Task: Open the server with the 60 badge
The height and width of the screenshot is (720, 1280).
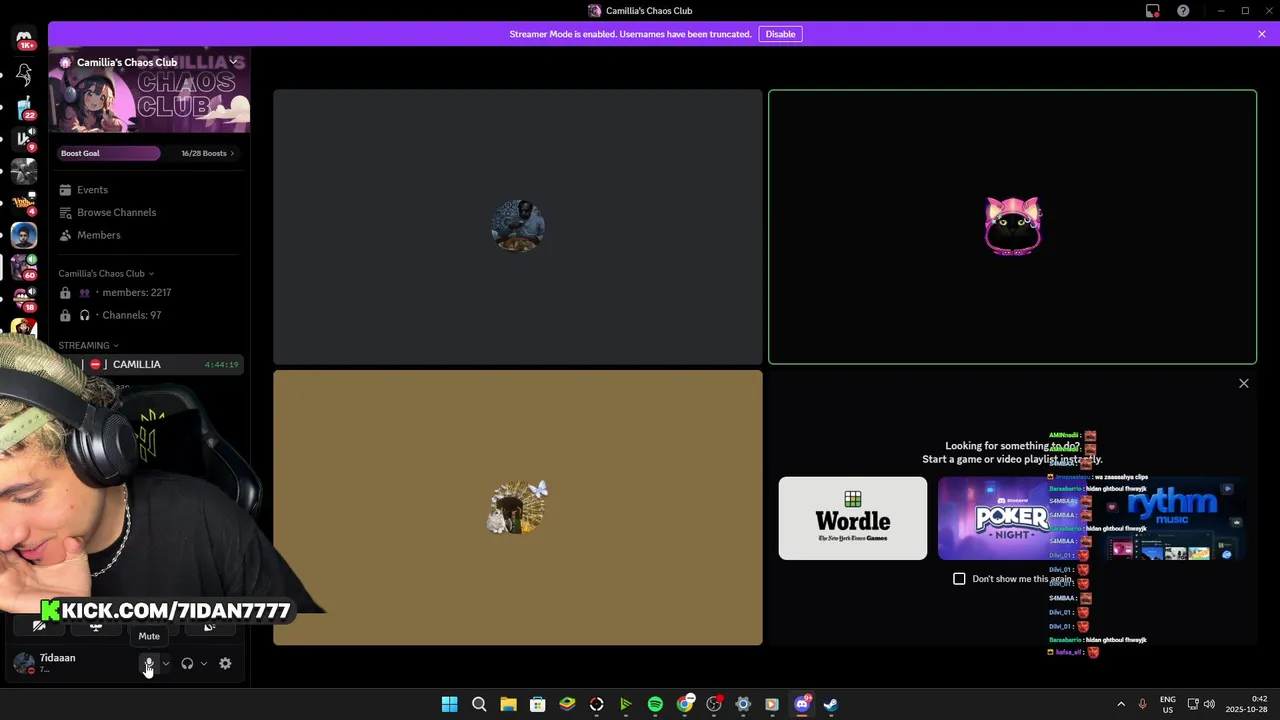Action: tap(24, 267)
